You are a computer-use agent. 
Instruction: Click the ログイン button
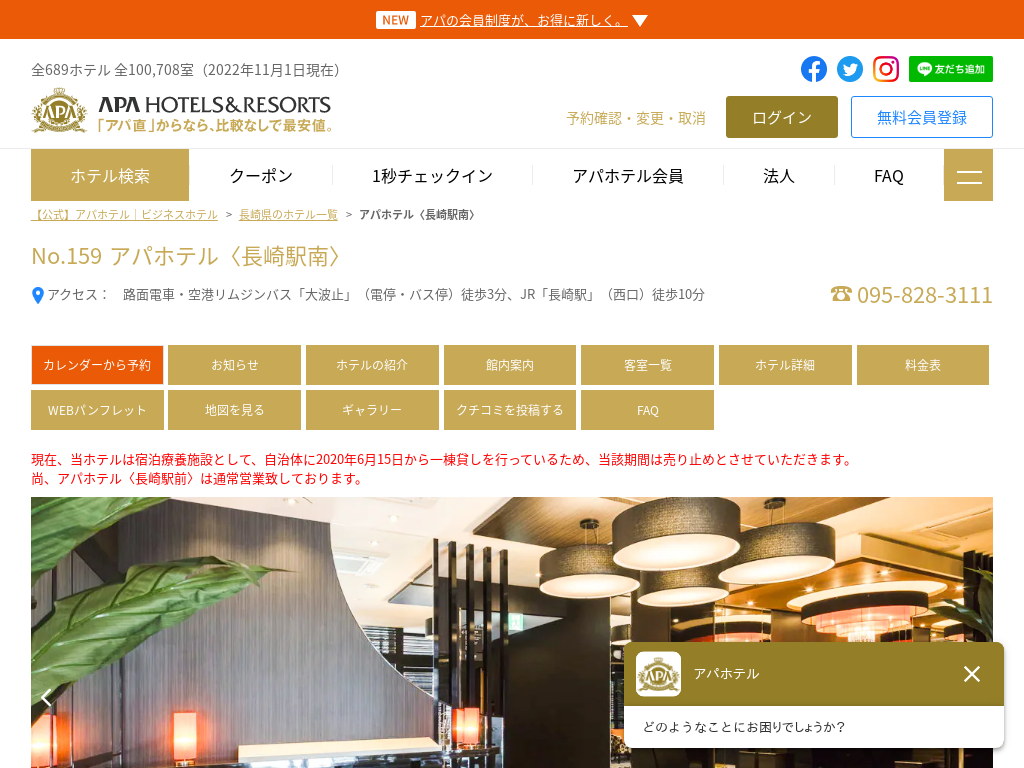[x=782, y=117]
